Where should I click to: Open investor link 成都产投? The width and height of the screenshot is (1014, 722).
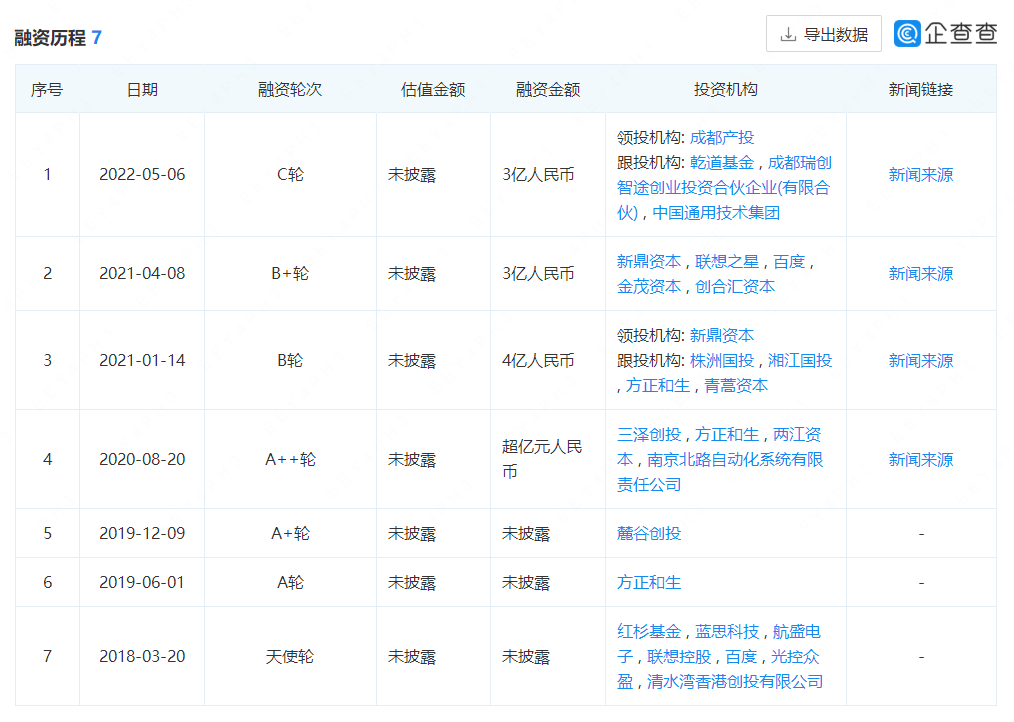click(x=722, y=137)
